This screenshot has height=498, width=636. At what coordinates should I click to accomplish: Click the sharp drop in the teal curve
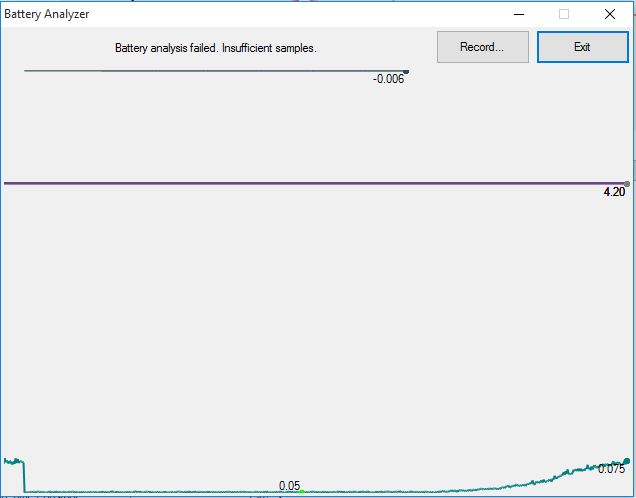(24, 476)
